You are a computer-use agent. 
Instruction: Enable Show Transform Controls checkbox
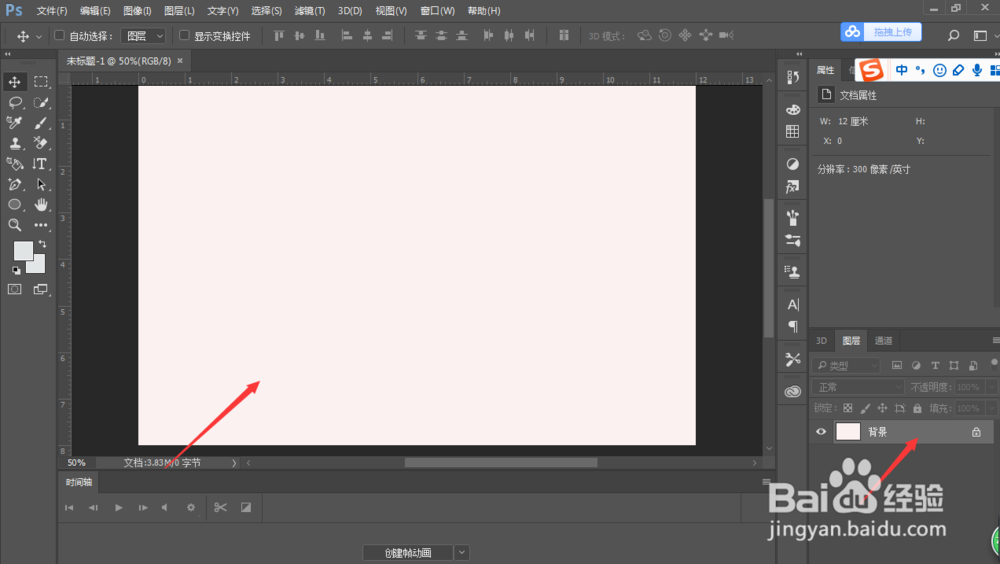coord(184,35)
